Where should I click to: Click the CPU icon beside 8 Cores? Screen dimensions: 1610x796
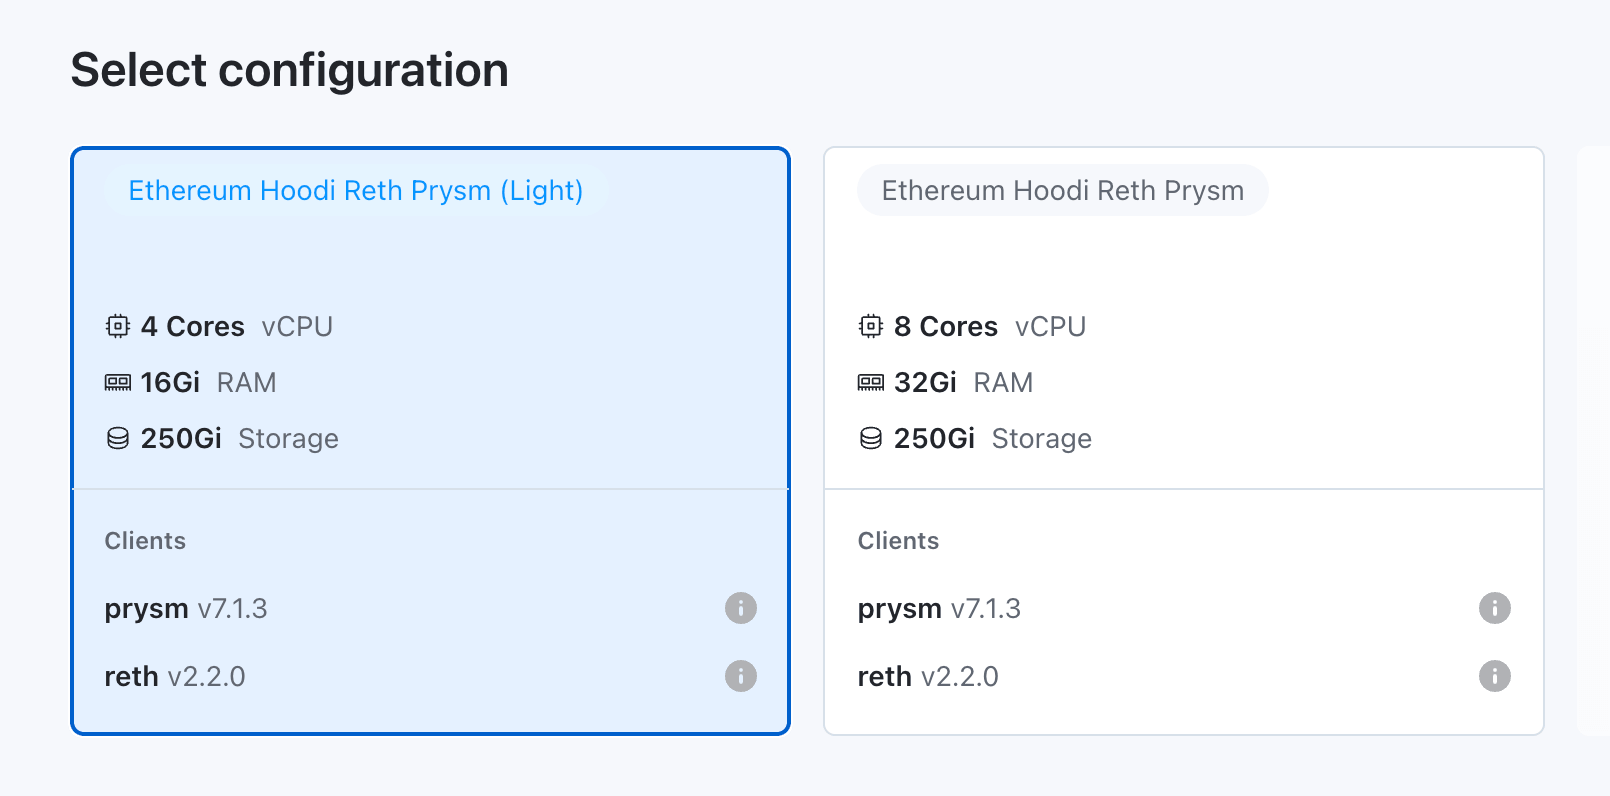[871, 326]
